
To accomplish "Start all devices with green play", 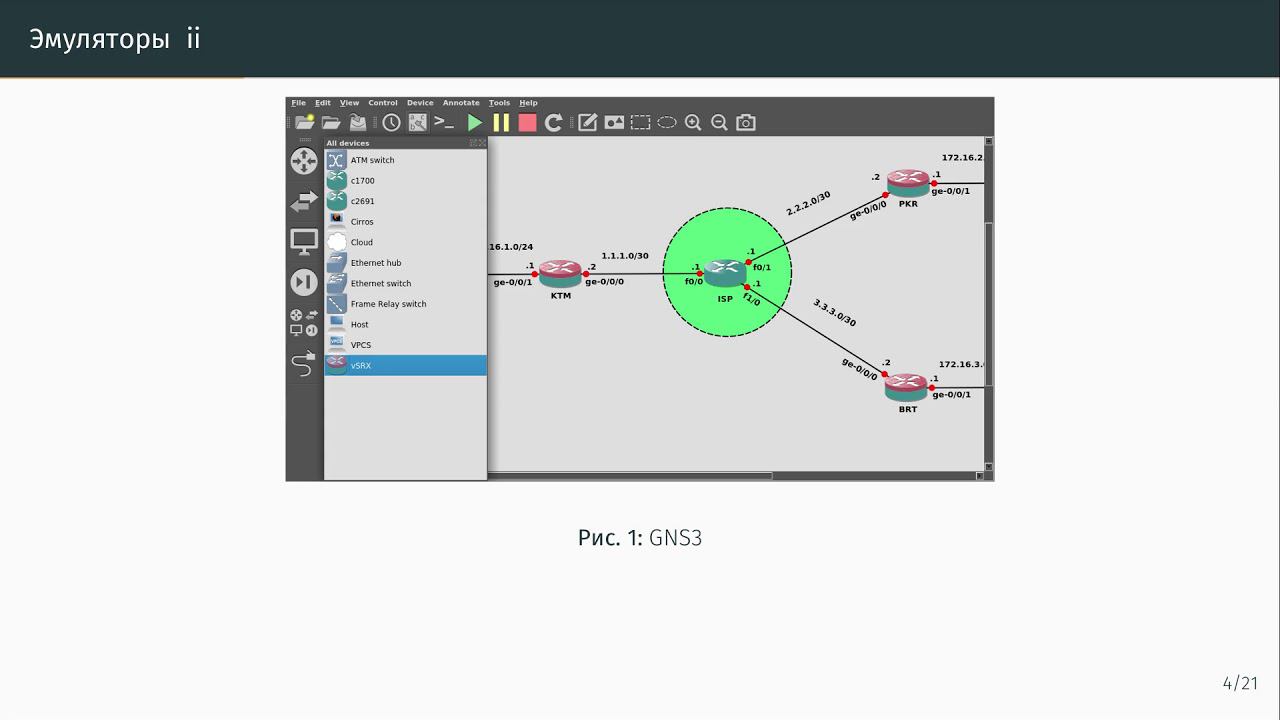I will coord(475,122).
